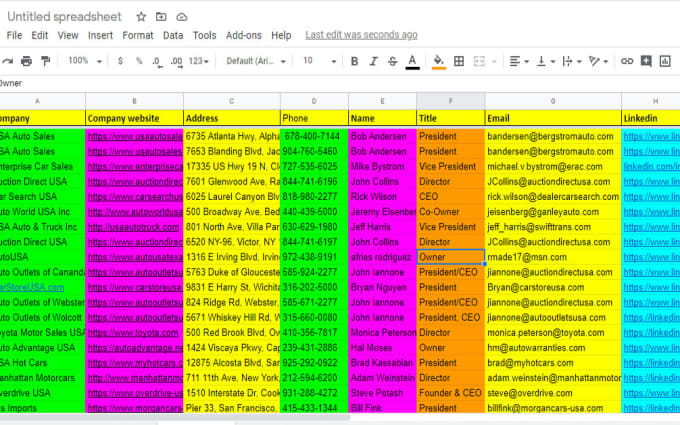
Task: Open 'Last edit was seconds ago' history link
Action: pyautogui.click(x=361, y=35)
